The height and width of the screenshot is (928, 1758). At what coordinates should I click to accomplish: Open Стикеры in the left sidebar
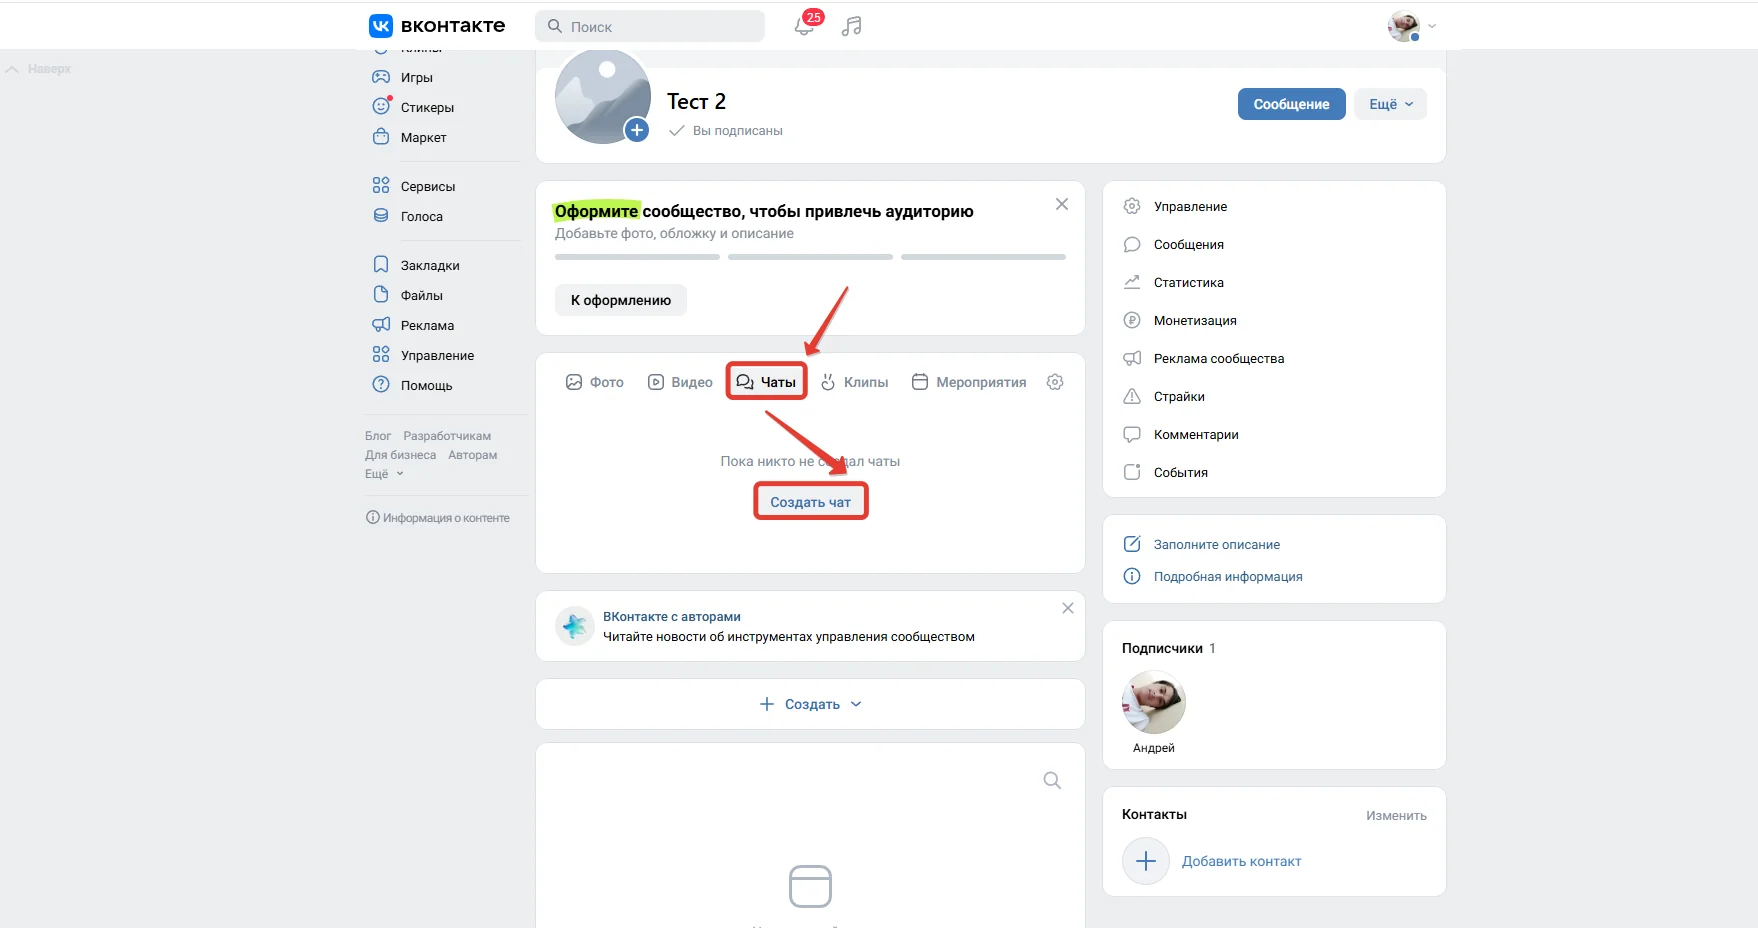[x=427, y=107]
